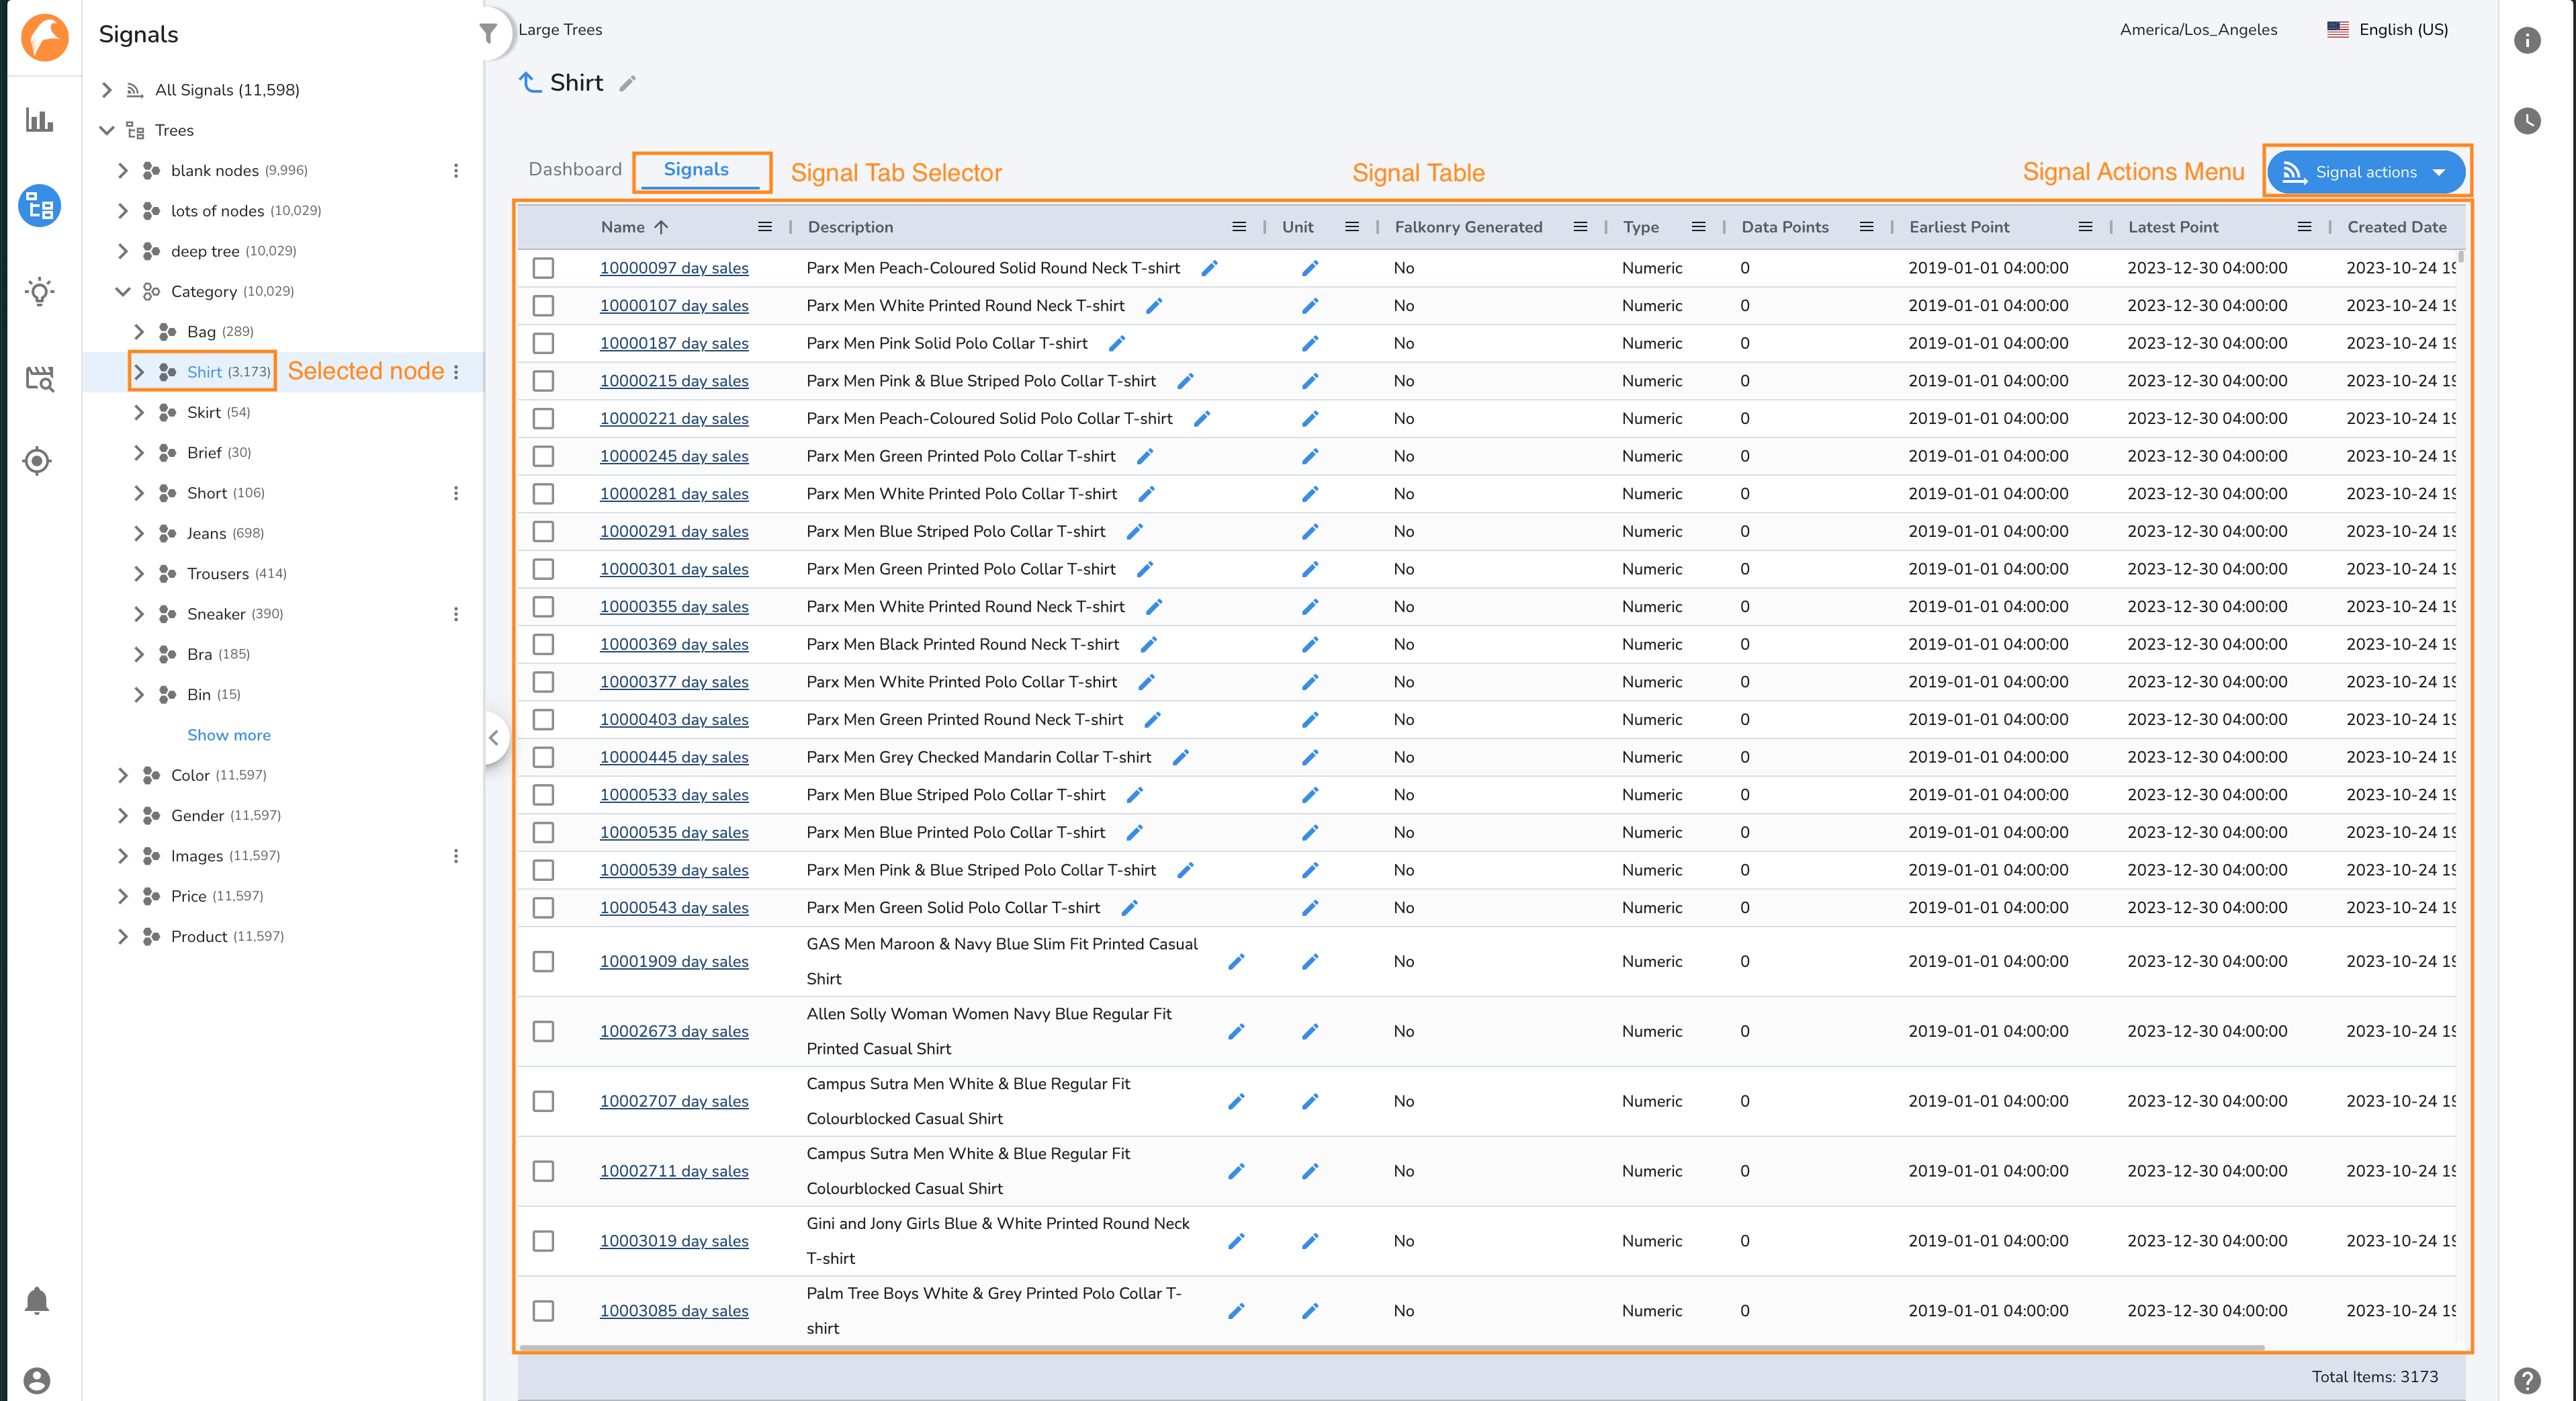
Task: Expand the Jeans node
Action: tap(139, 533)
